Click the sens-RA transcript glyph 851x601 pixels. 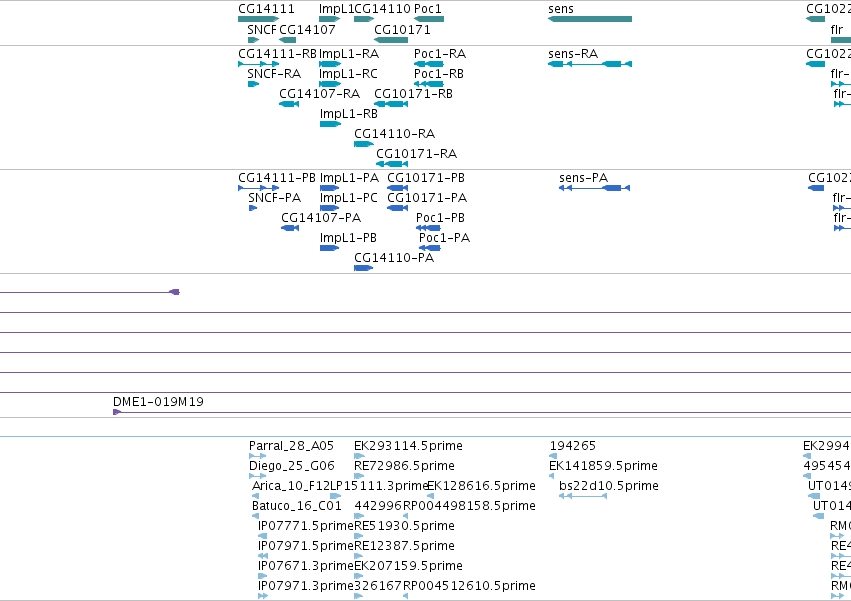coord(590,64)
